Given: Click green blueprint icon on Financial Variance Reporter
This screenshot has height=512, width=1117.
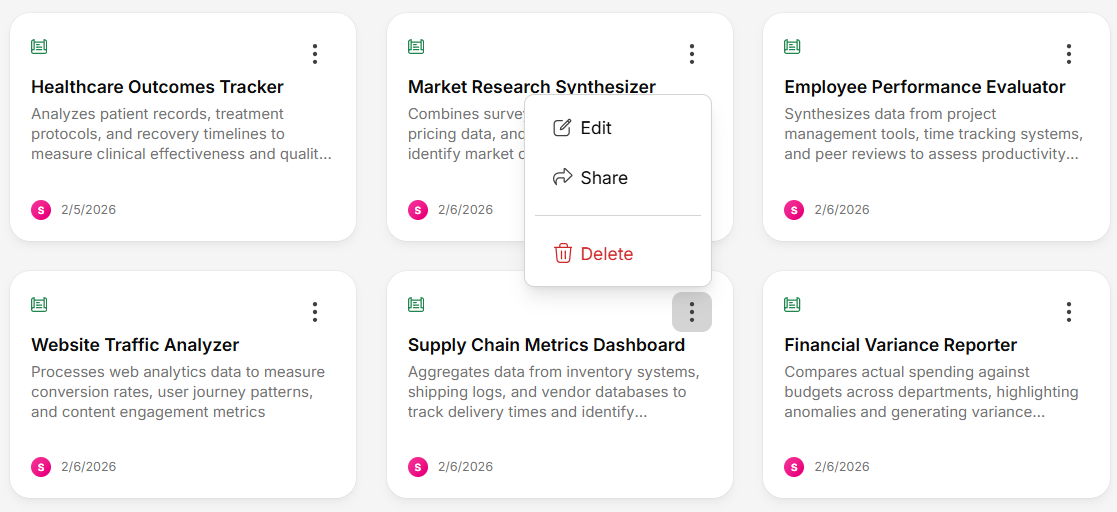Looking at the screenshot, I should [x=793, y=304].
